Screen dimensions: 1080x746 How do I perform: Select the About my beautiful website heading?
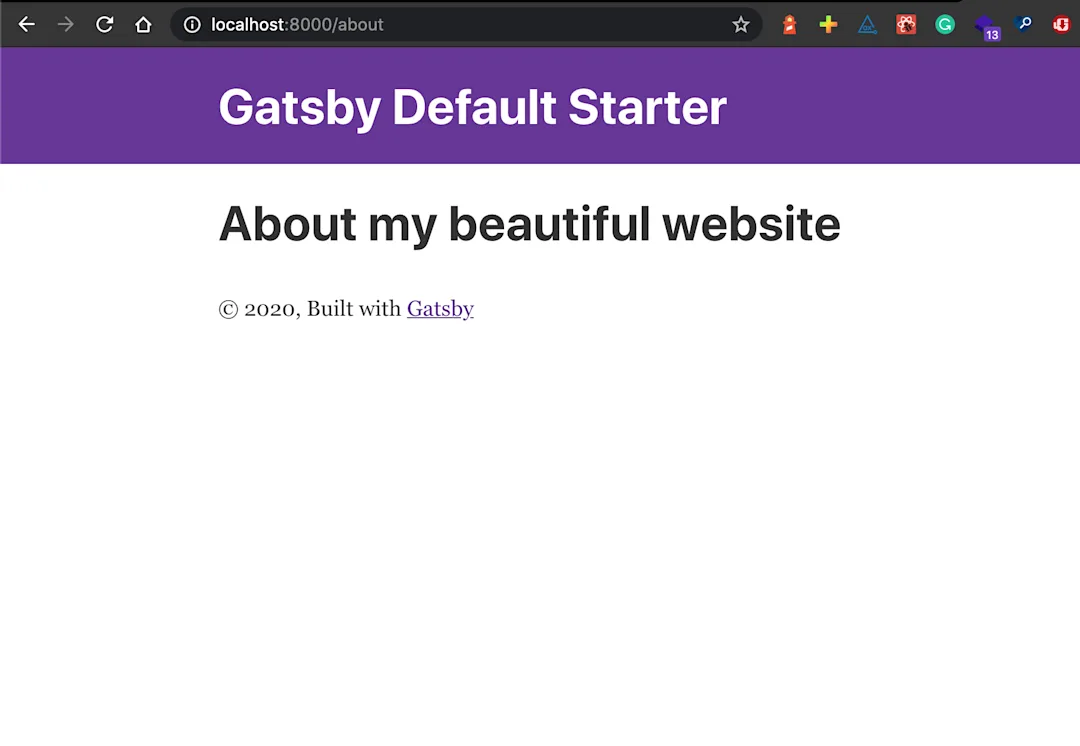(x=529, y=224)
